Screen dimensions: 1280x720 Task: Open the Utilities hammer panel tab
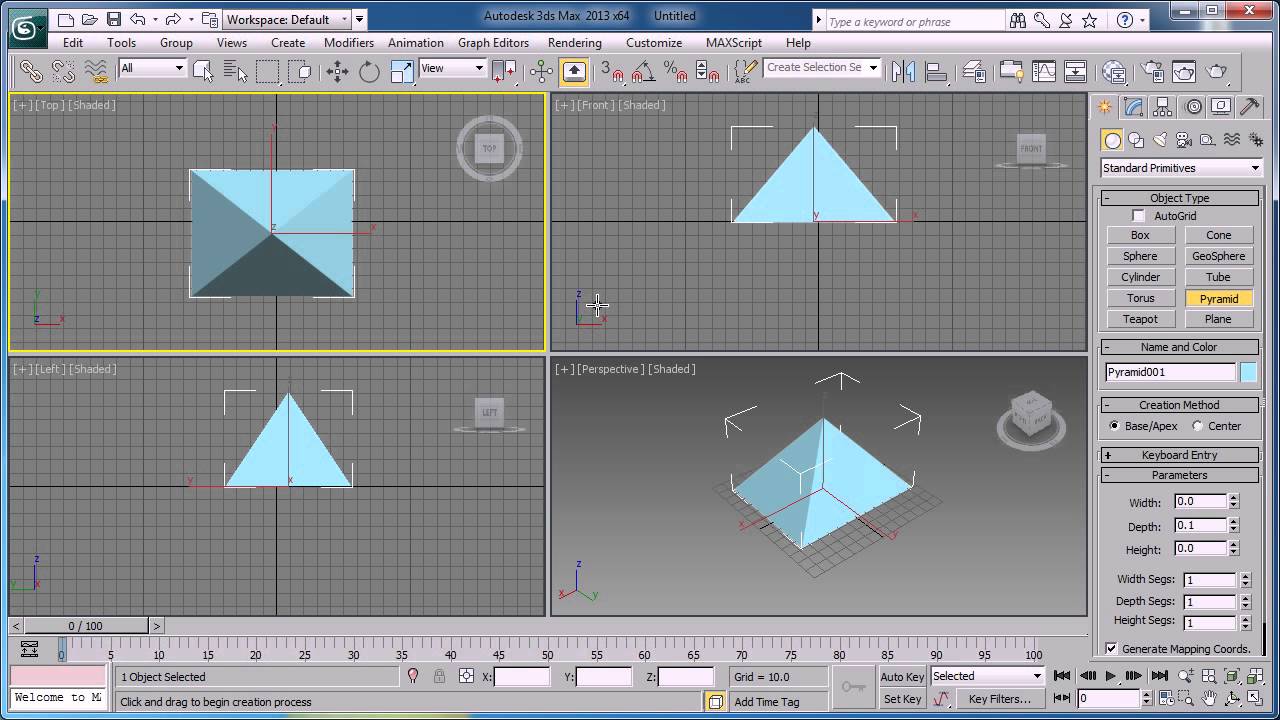point(1249,107)
